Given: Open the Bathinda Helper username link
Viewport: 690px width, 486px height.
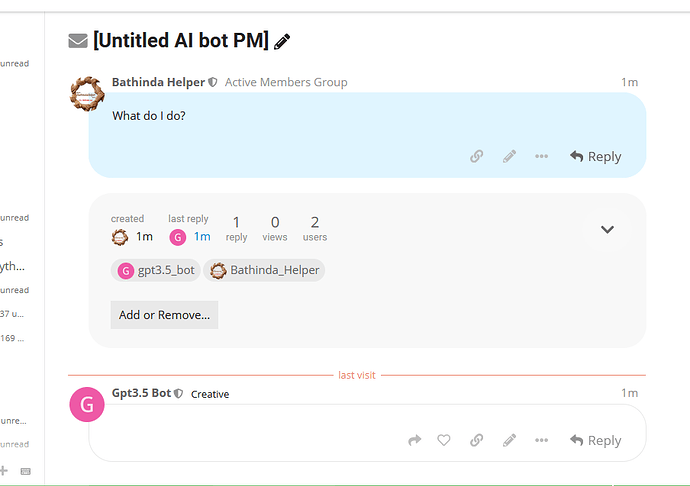Looking at the screenshot, I should [x=158, y=82].
